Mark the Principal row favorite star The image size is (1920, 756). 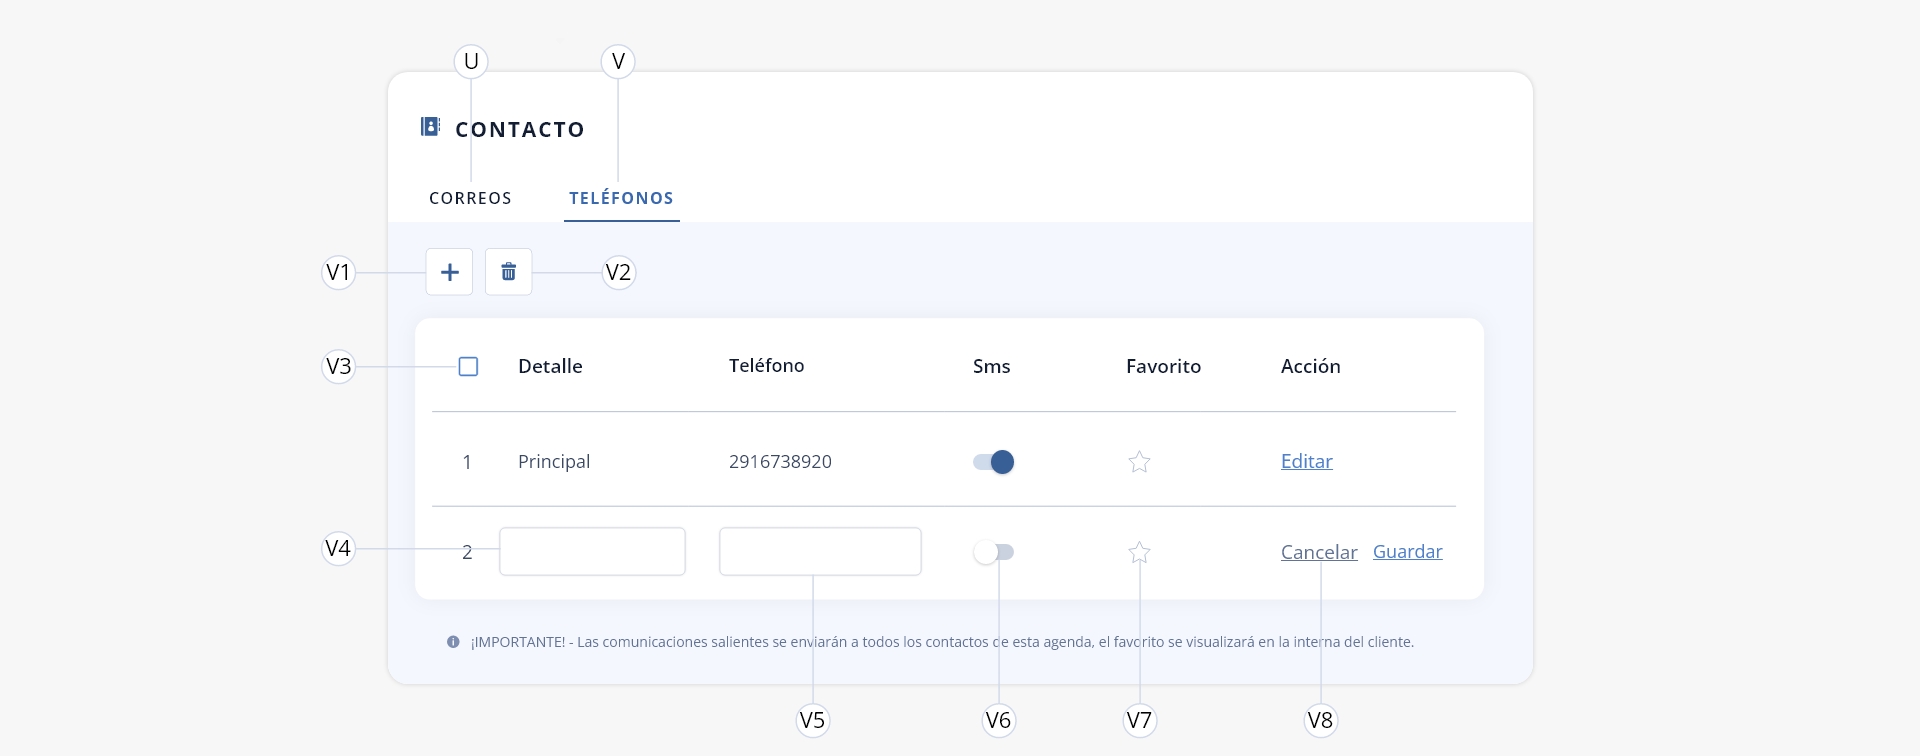[x=1139, y=462]
